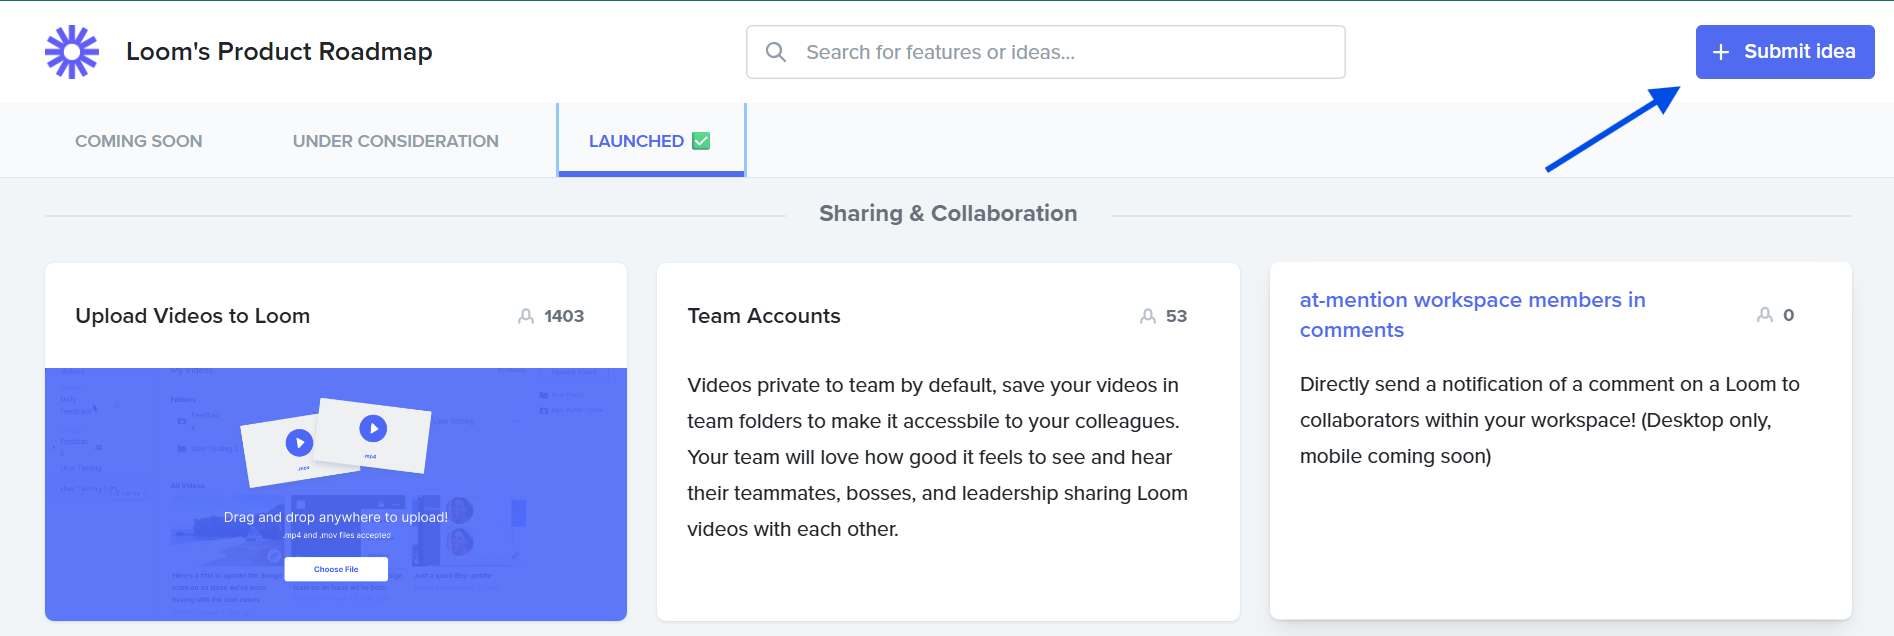Click the voter icon on Team Accounts card
1894x636 pixels.
[x=1148, y=316]
